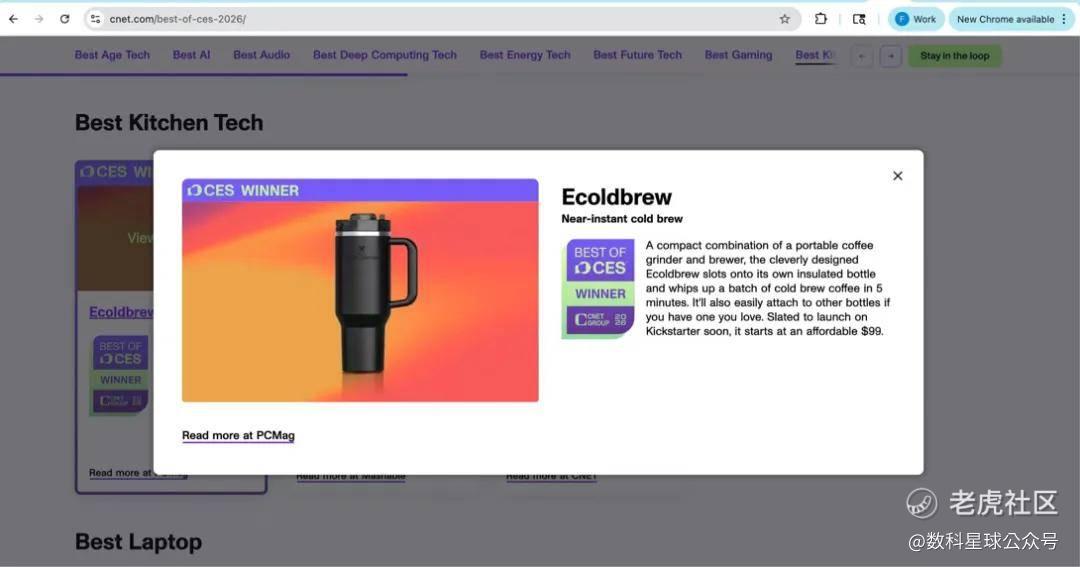Click the Near-instant cold brew subtitle
The height and width of the screenshot is (567, 1080).
click(x=622, y=219)
